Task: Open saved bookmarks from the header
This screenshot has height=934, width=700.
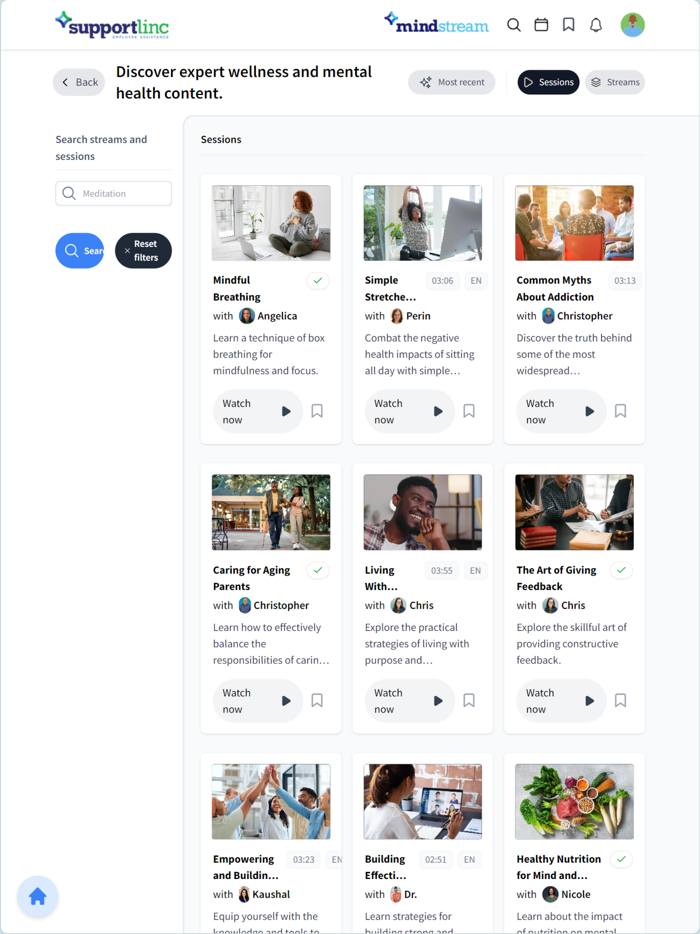Action: pos(568,25)
